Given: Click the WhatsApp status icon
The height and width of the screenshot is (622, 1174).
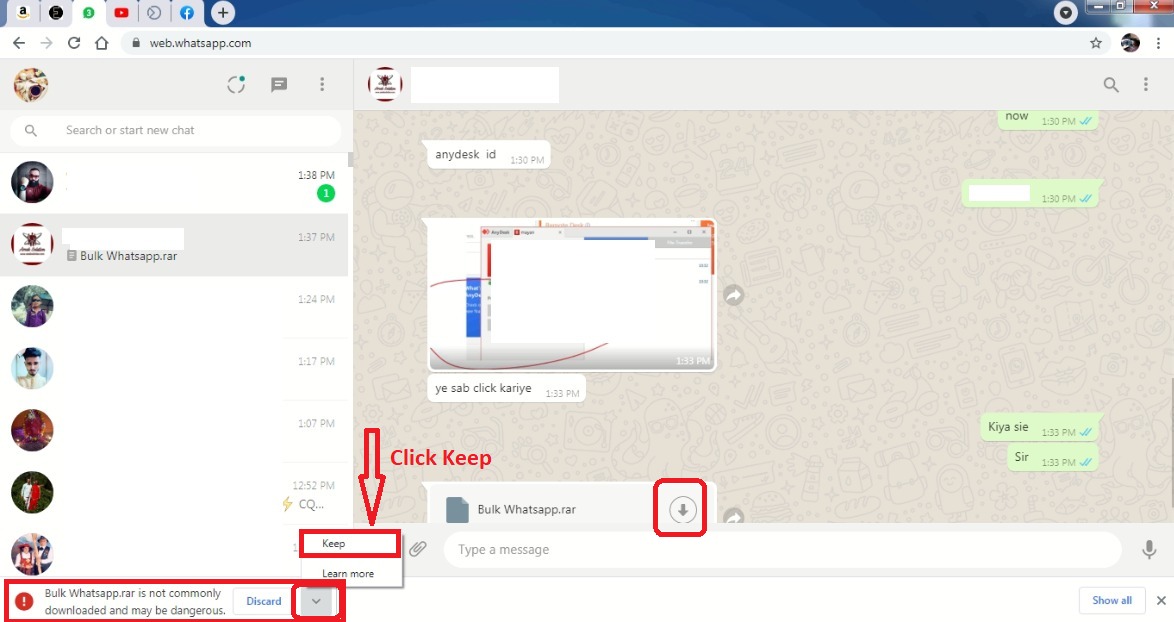Looking at the screenshot, I should tap(236, 85).
